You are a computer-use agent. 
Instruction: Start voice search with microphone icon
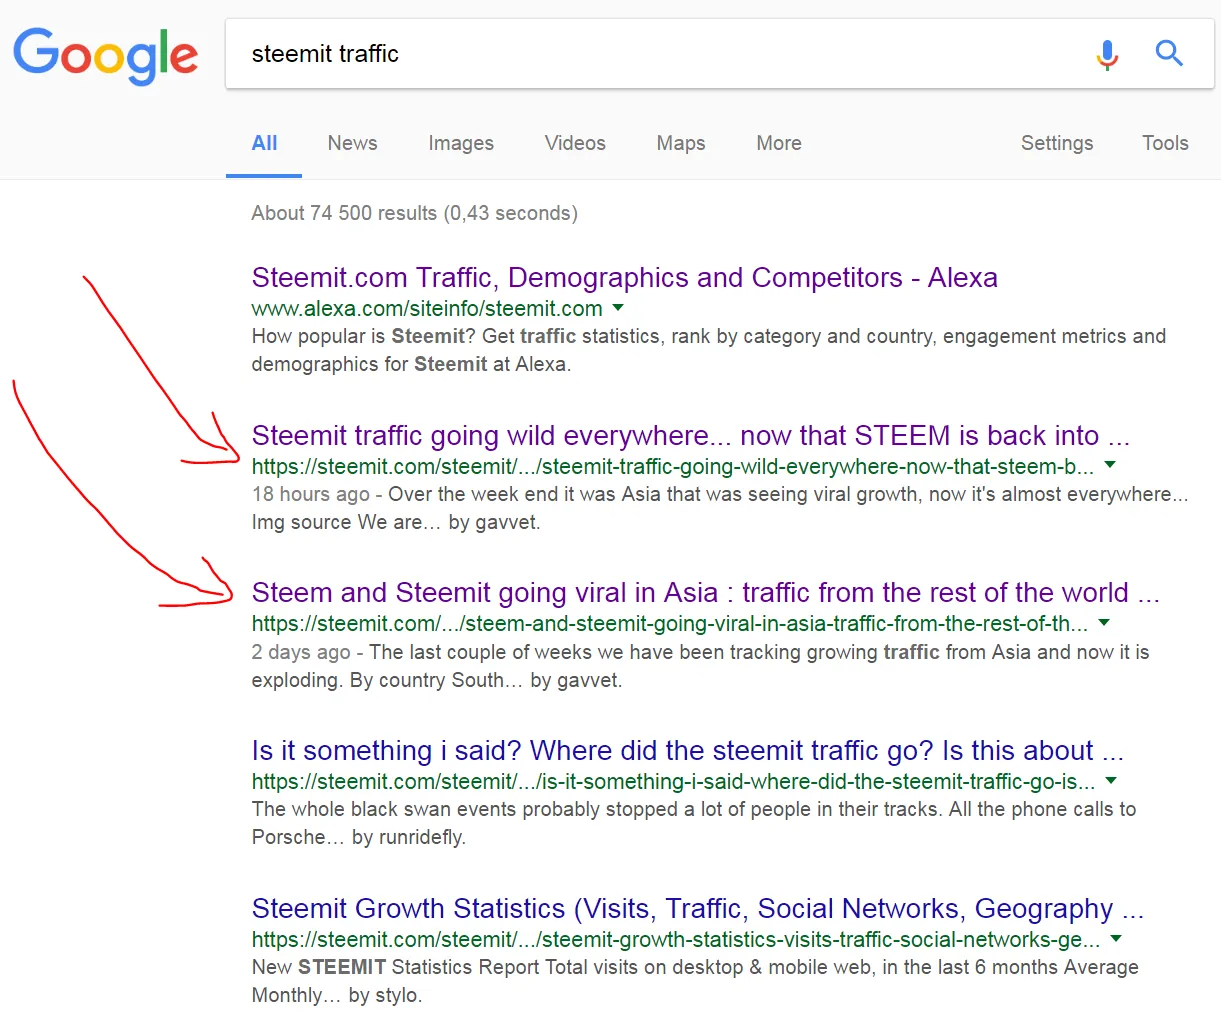click(x=1107, y=54)
